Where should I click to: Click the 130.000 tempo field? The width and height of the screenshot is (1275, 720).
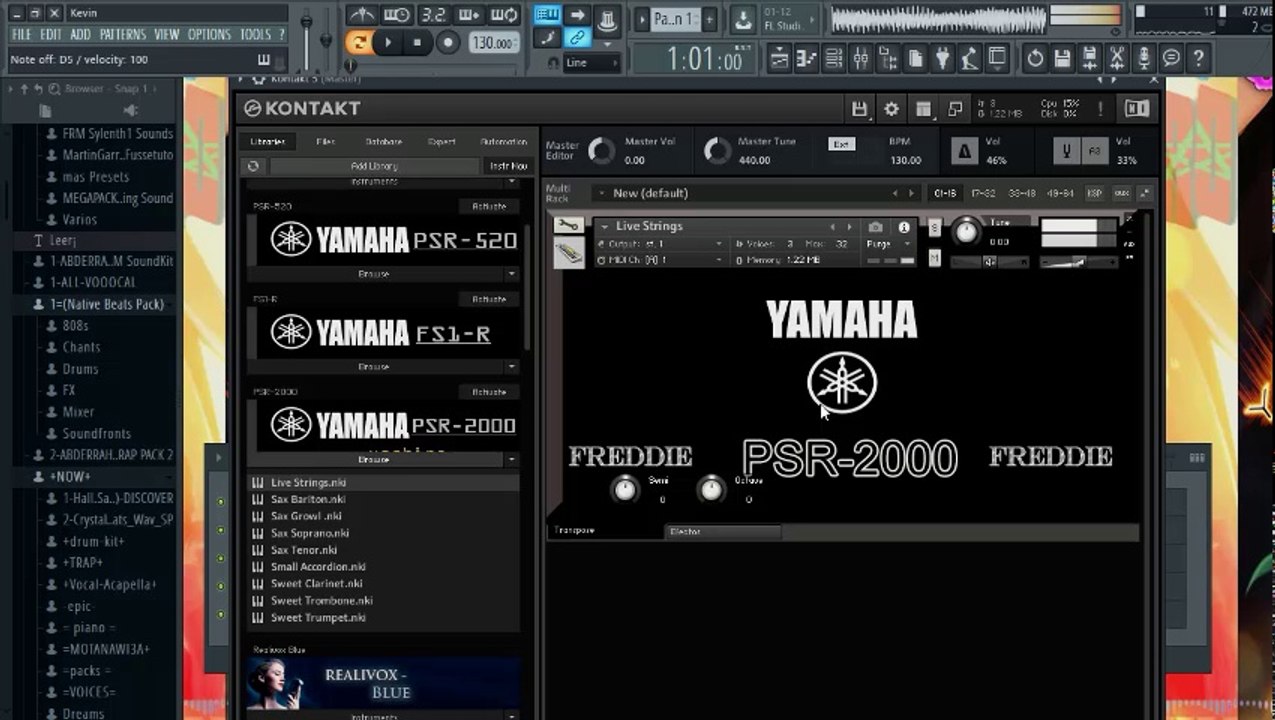tap(494, 43)
